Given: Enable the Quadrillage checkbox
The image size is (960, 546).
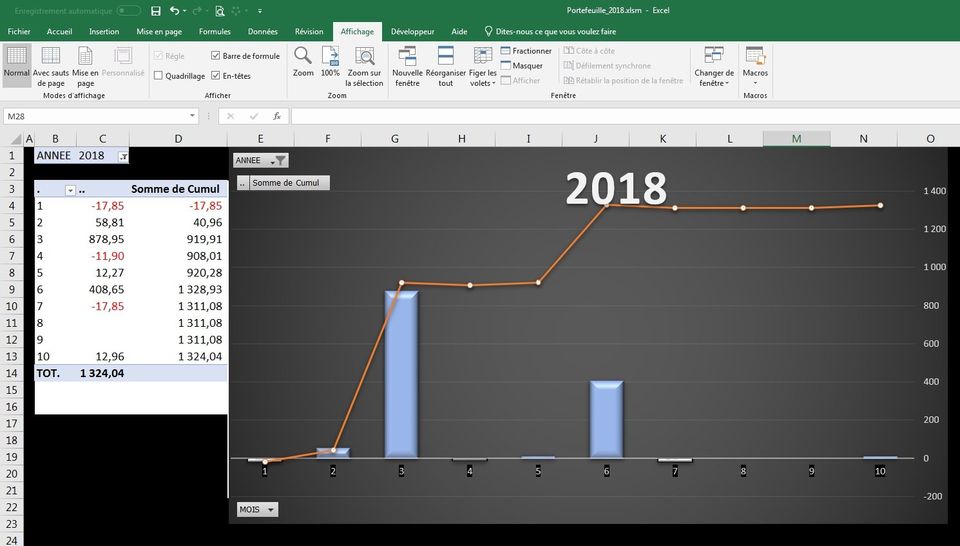Looking at the screenshot, I should (x=158, y=76).
